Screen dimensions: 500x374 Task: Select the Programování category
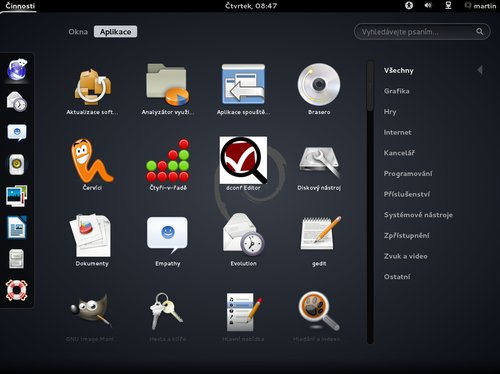click(408, 174)
